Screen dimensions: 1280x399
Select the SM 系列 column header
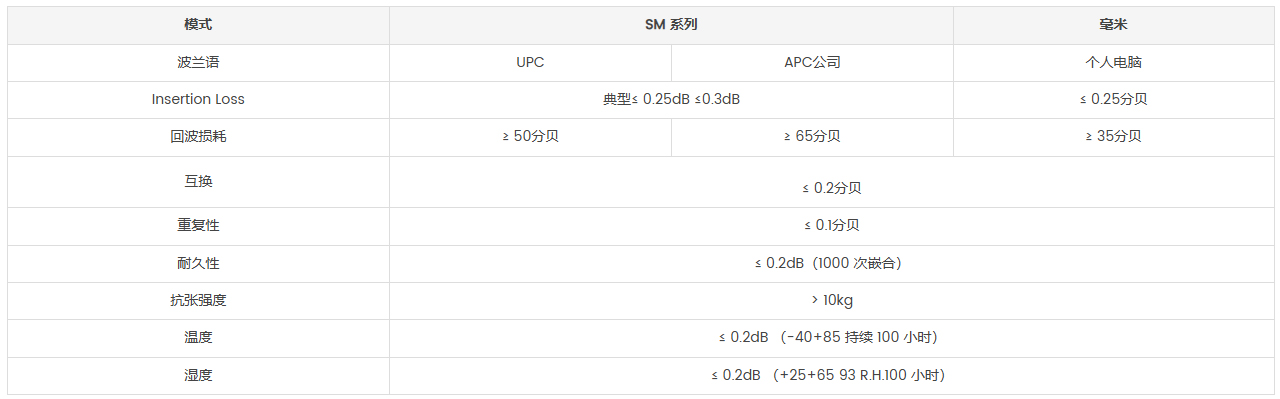[671, 25]
